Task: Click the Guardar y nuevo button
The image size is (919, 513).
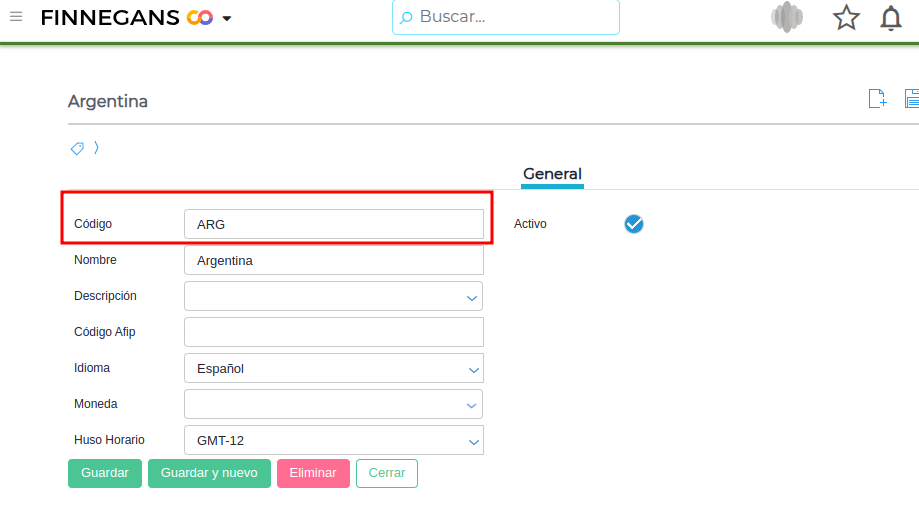Action: click(x=209, y=473)
